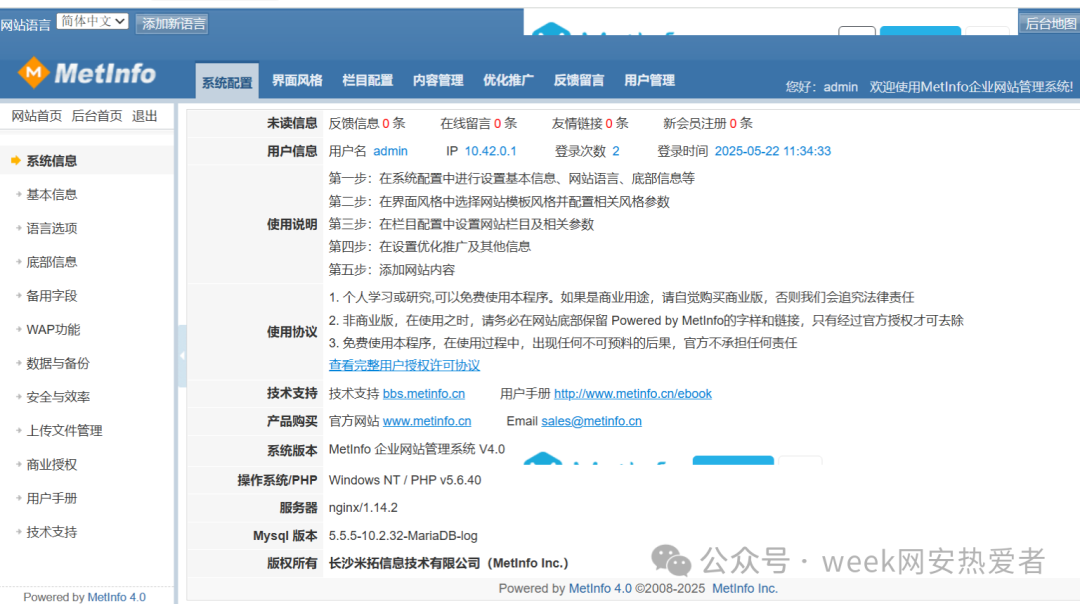Click the nginx/1.14.2 server value
The height and width of the screenshot is (604, 1080).
coord(363,508)
